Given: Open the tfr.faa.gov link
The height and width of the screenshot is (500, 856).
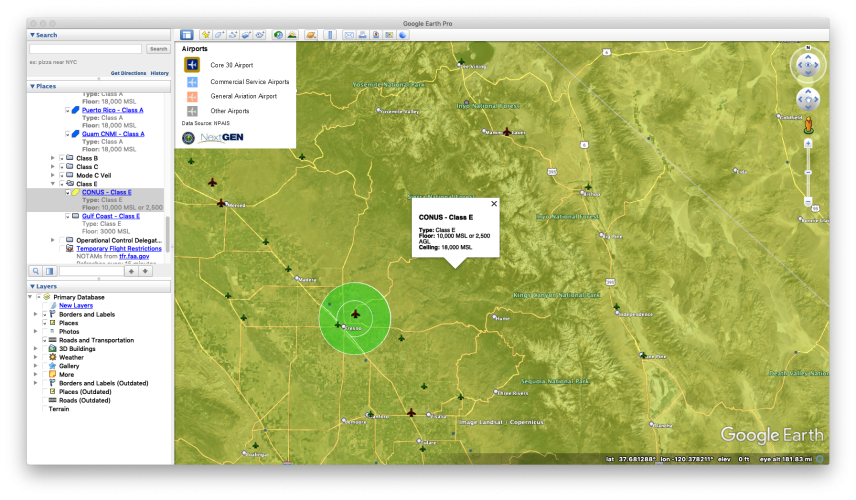Looking at the screenshot, I should (x=134, y=257).
